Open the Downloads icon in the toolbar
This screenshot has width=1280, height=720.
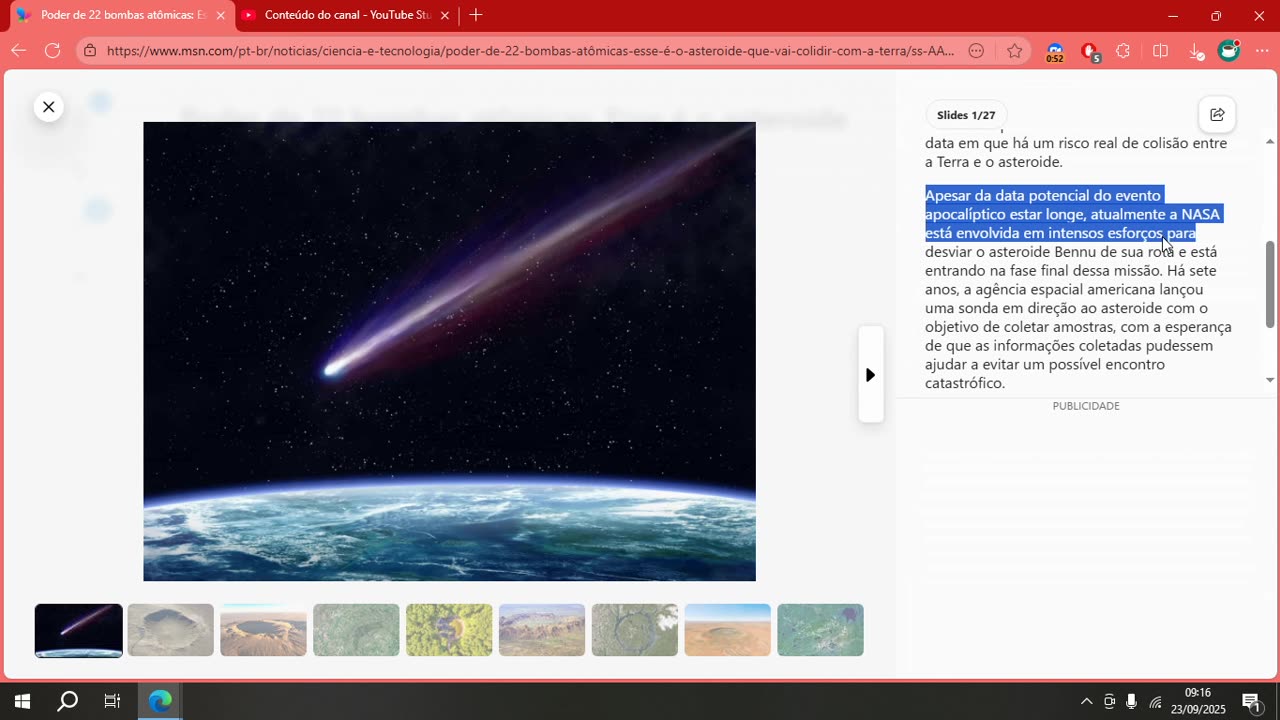(x=1196, y=51)
